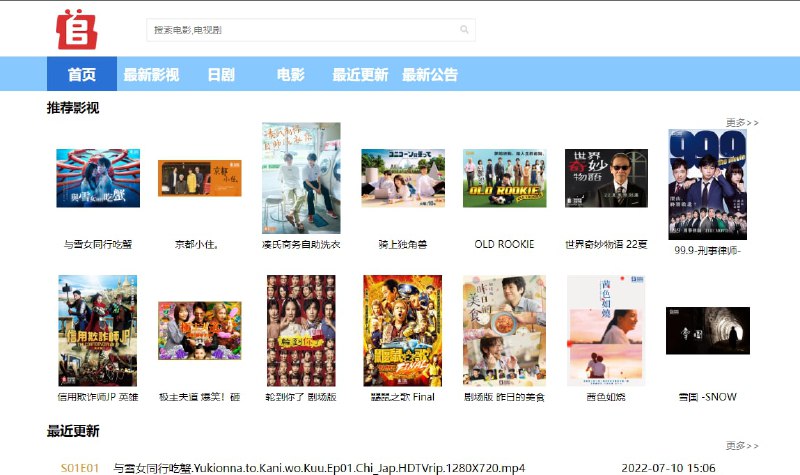Click the 凑氏商务自助洗衣 title text
Image resolution: width=800 pixels, height=475 pixels.
301,244
